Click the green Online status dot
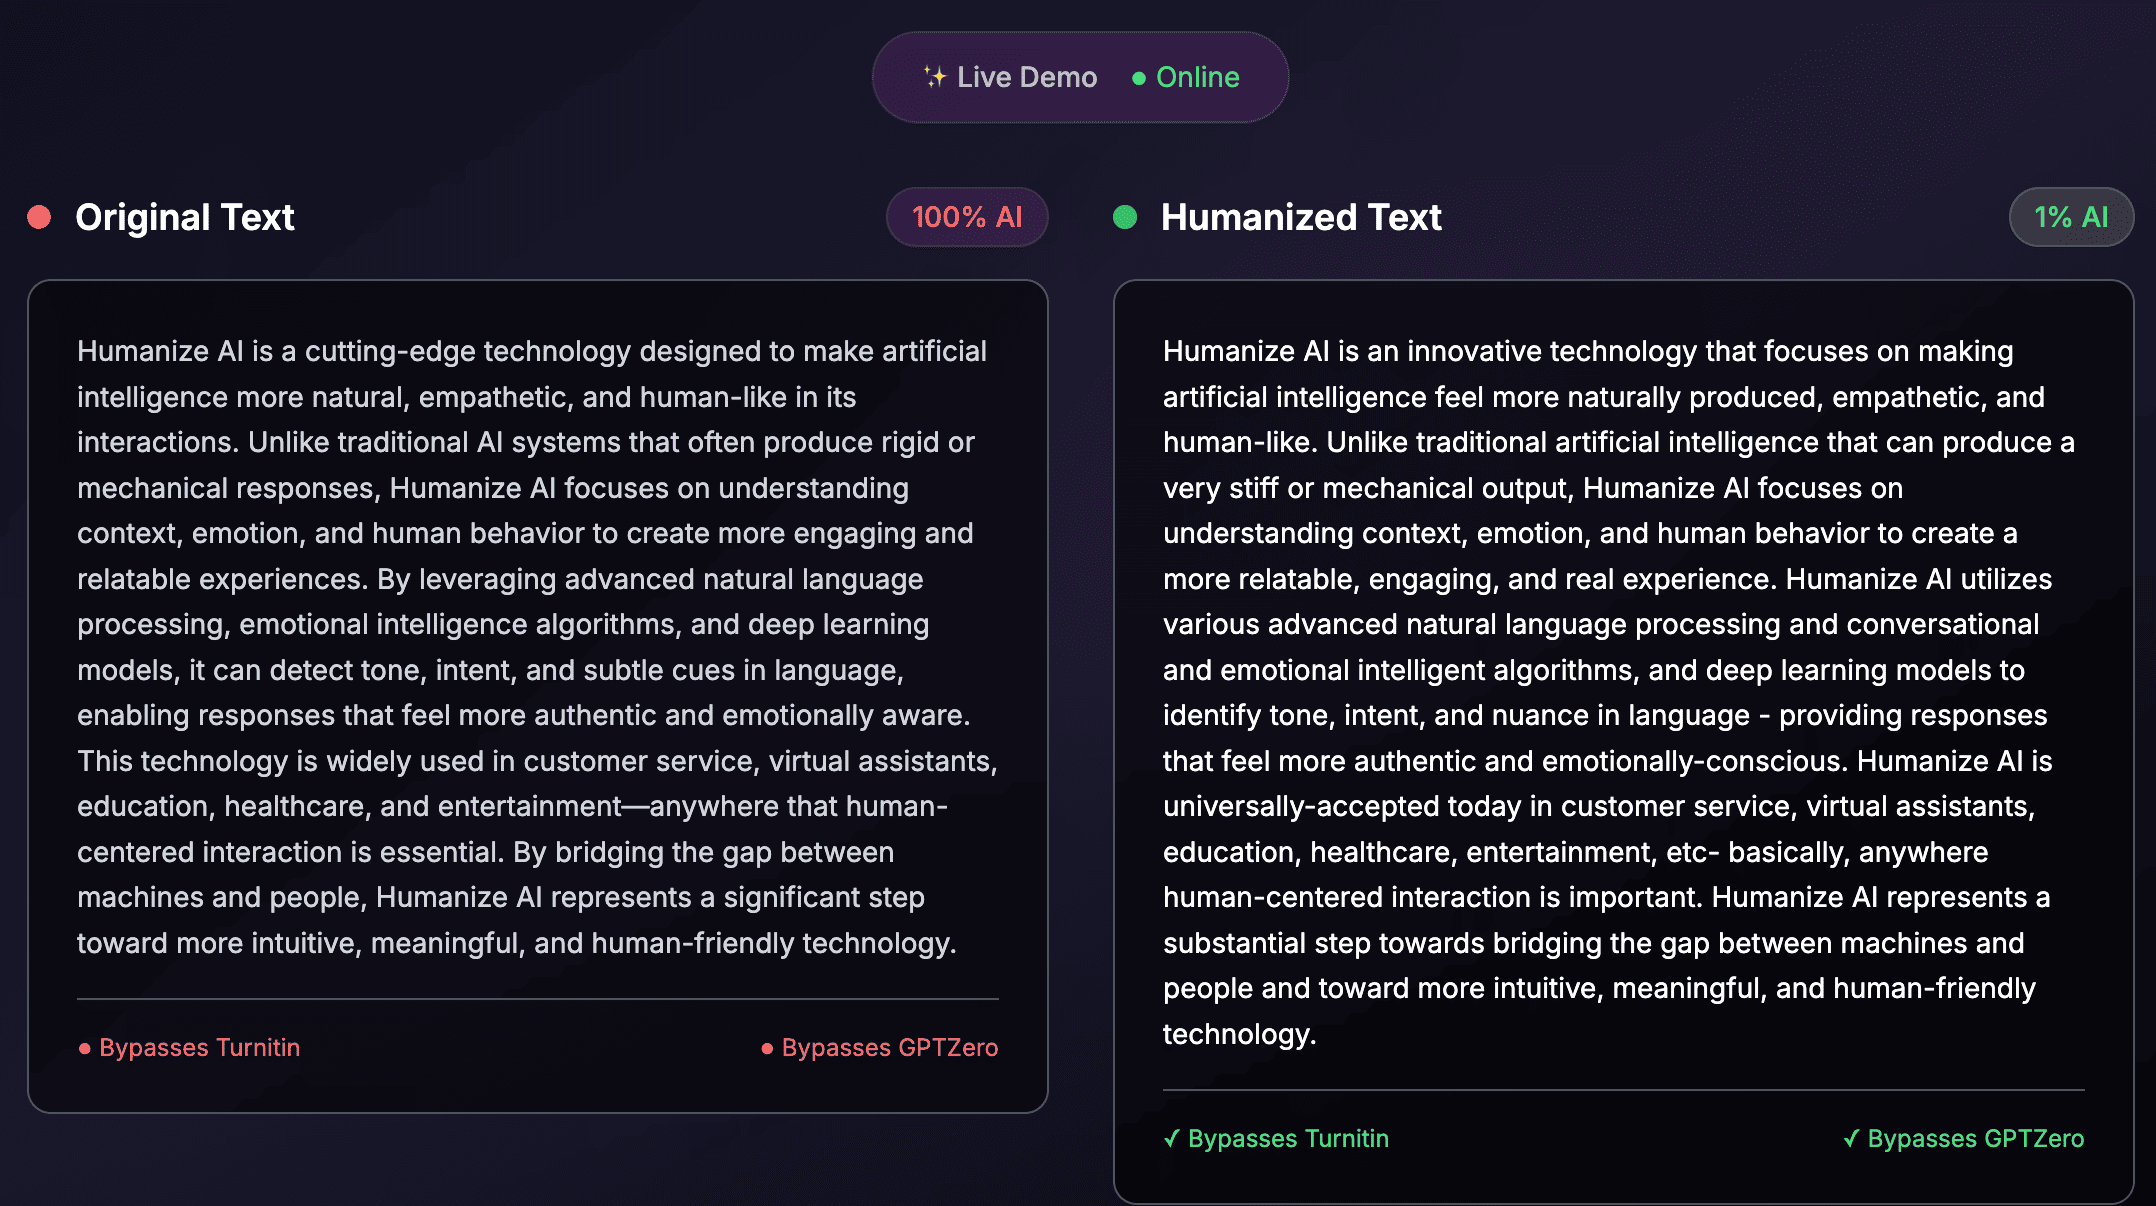The image size is (2156, 1206). [x=1139, y=76]
